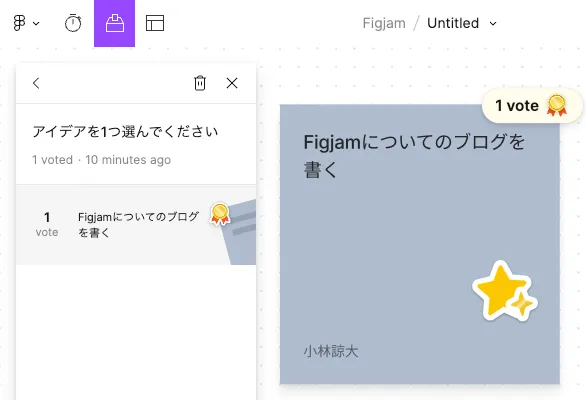This screenshot has width=586, height=400.
Task: Select the star sticker on the sticky note
Action: pyautogui.click(x=505, y=292)
